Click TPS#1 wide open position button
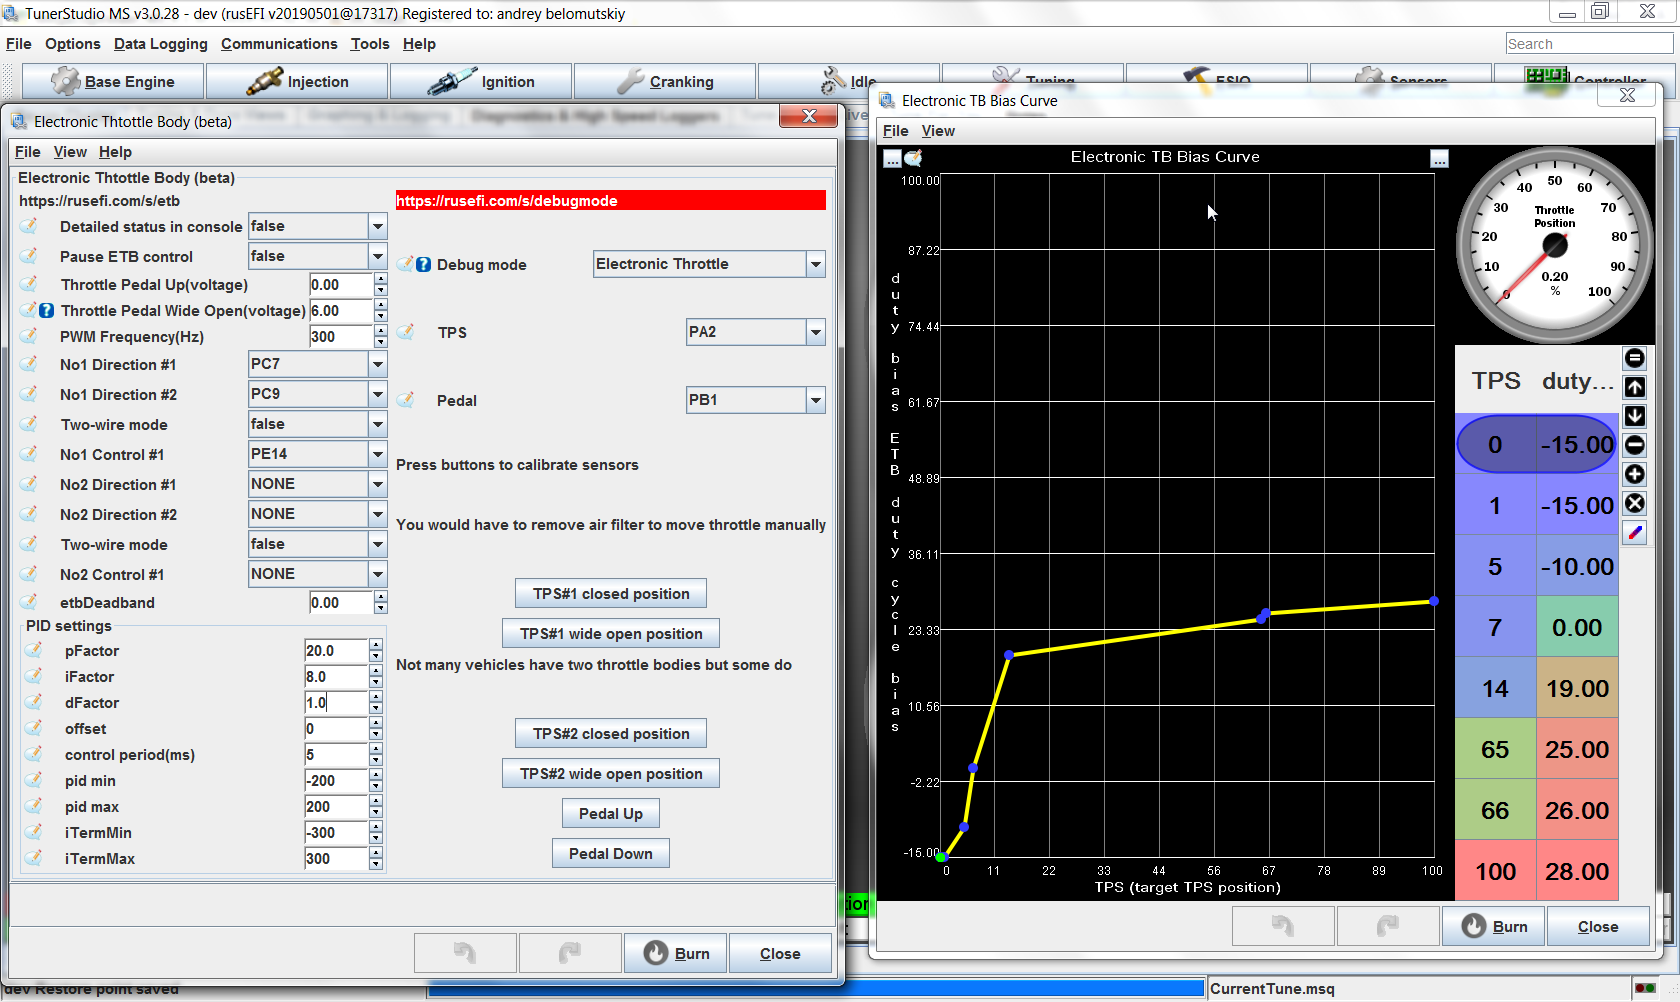The image size is (1680, 1002). pos(611,633)
